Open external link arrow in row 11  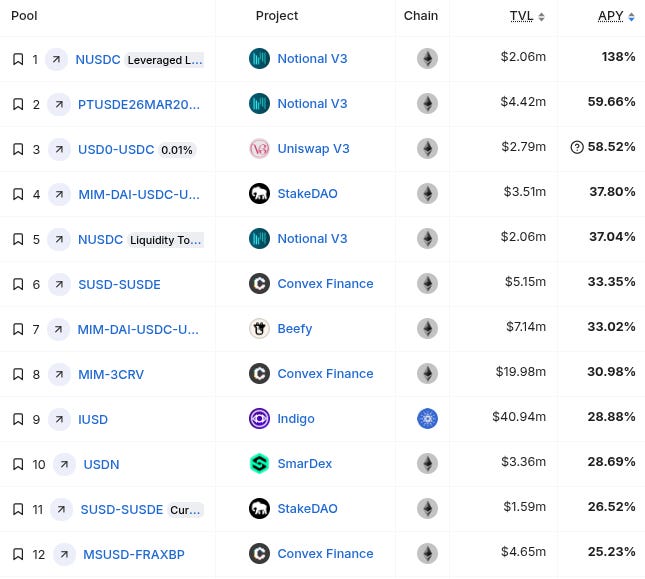62,510
